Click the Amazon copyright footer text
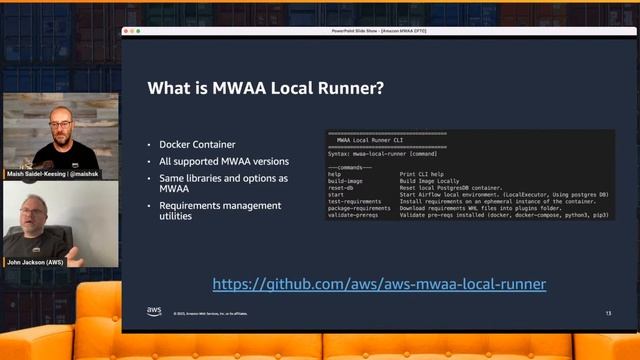Image resolution: width=640 pixels, height=360 pixels. (x=210, y=314)
